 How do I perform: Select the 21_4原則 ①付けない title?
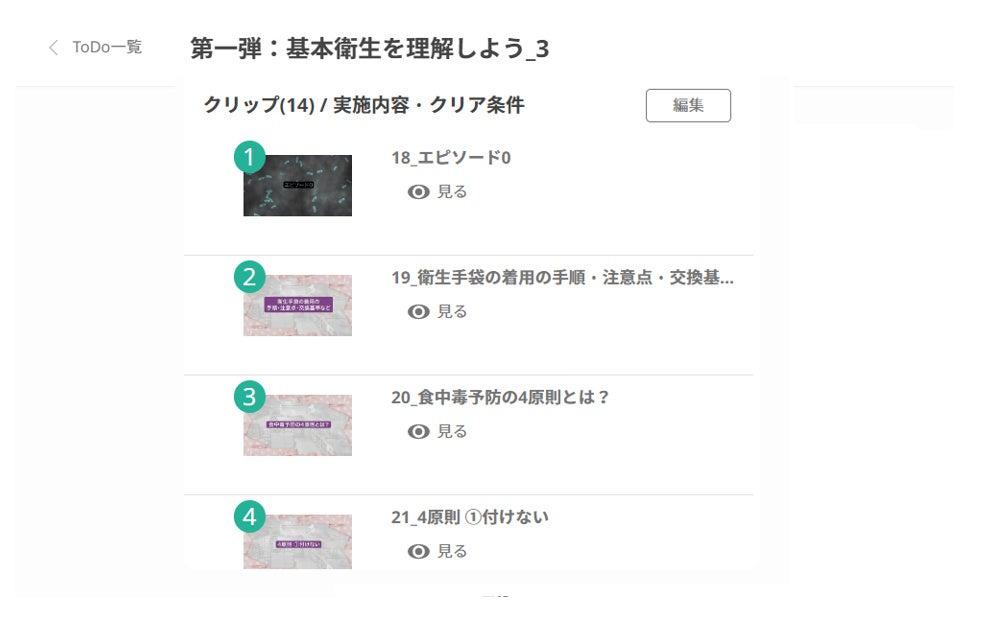[470, 517]
